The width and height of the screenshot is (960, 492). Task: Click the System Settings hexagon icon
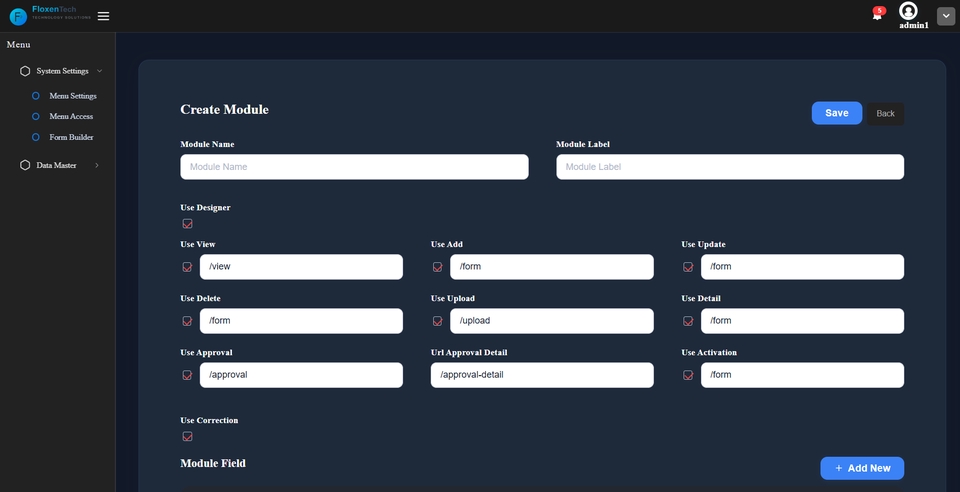coord(25,71)
